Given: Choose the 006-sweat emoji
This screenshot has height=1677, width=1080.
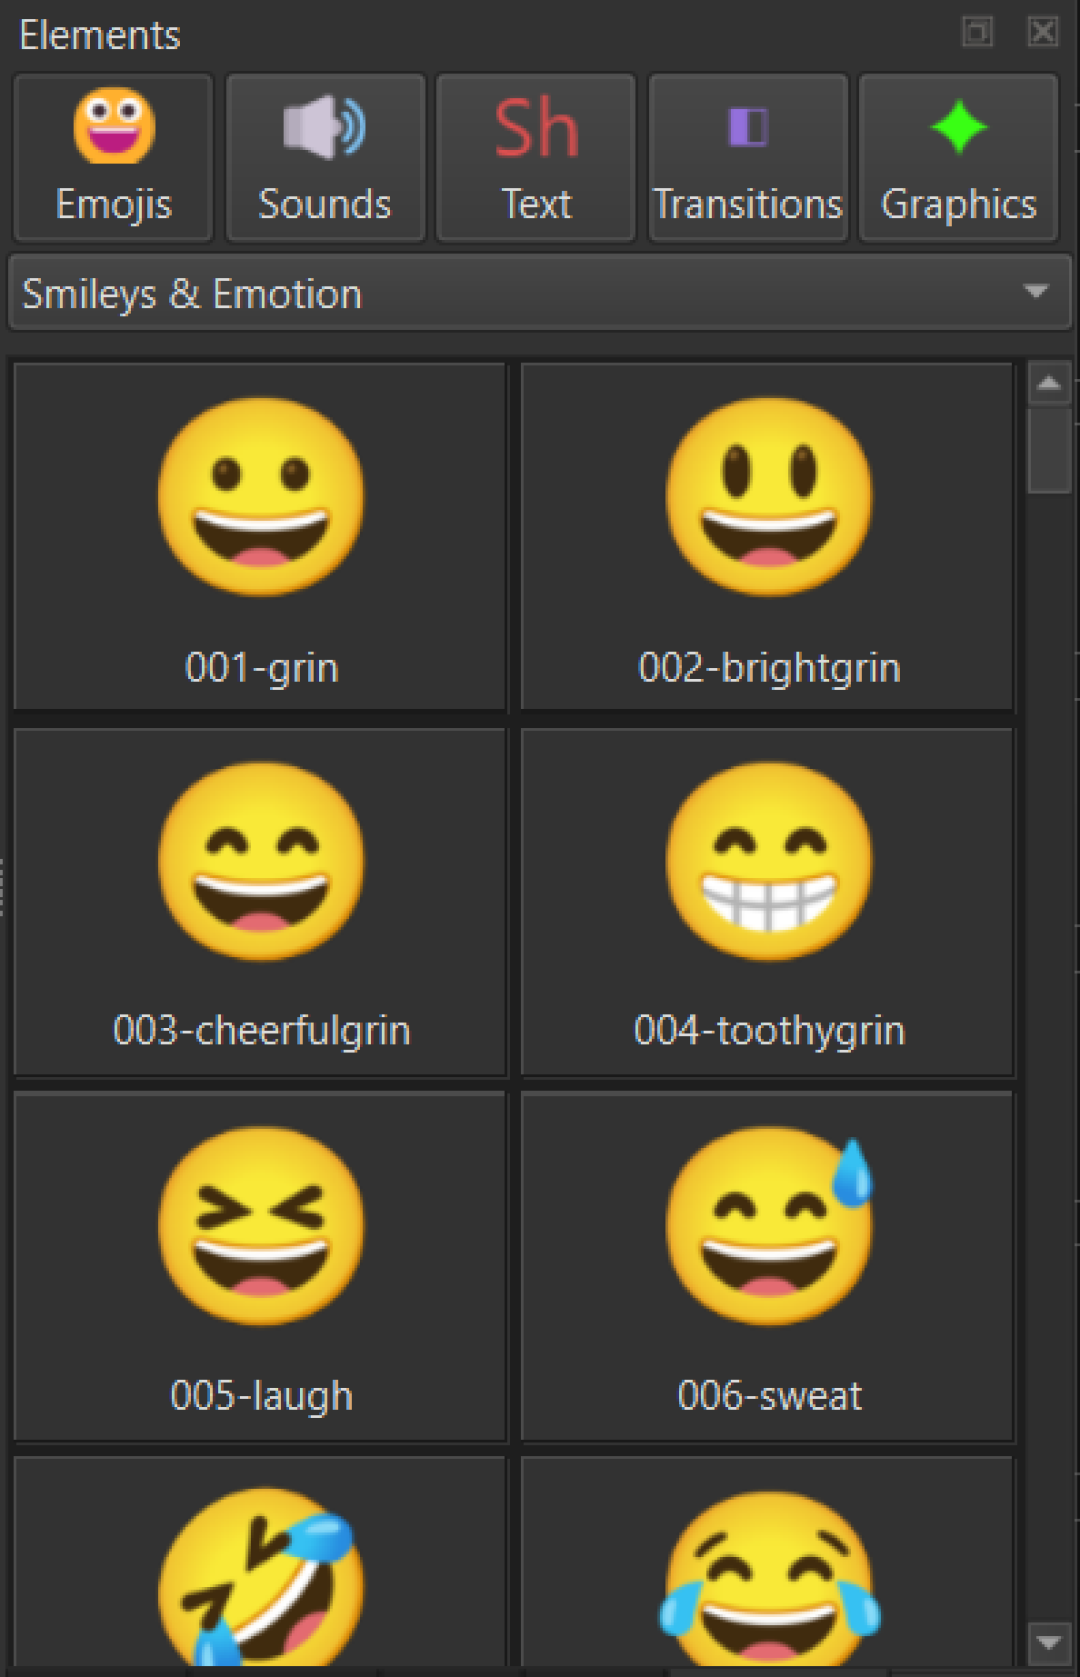Looking at the screenshot, I should 768,1267.
